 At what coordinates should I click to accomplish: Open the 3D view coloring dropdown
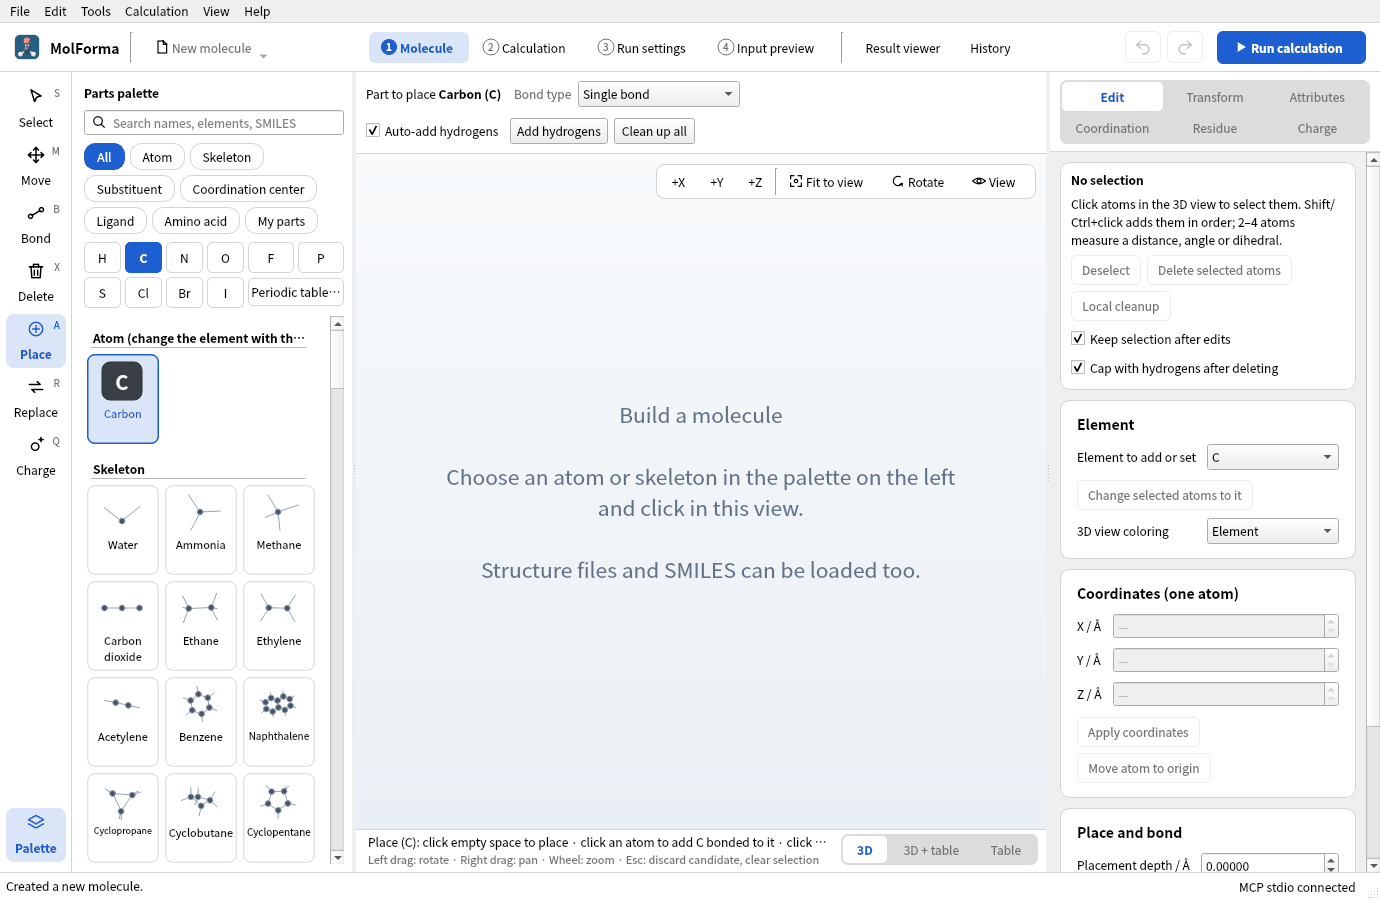(1273, 531)
